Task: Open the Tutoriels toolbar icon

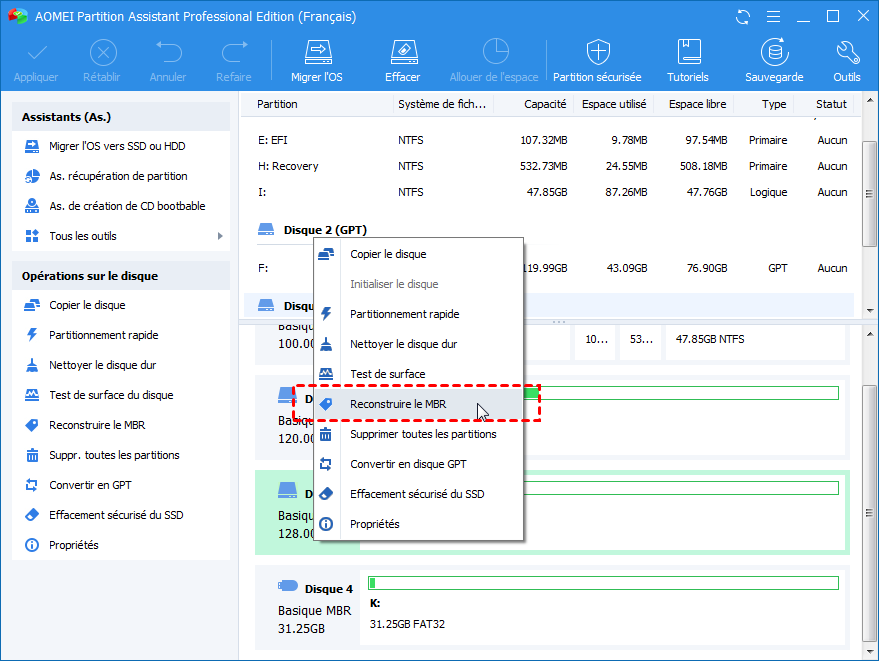Action: pyautogui.click(x=688, y=52)
